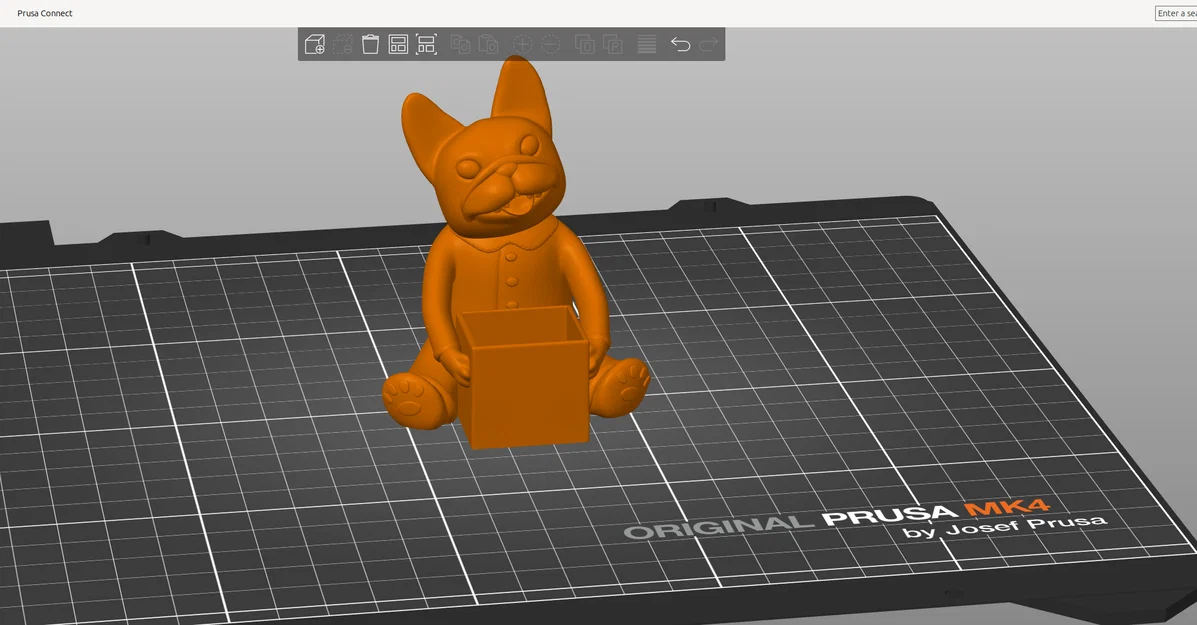This screenshot has width=1197, height=625.
Task: Click the greyed-out Delete selected object icon
Action: 343,44
